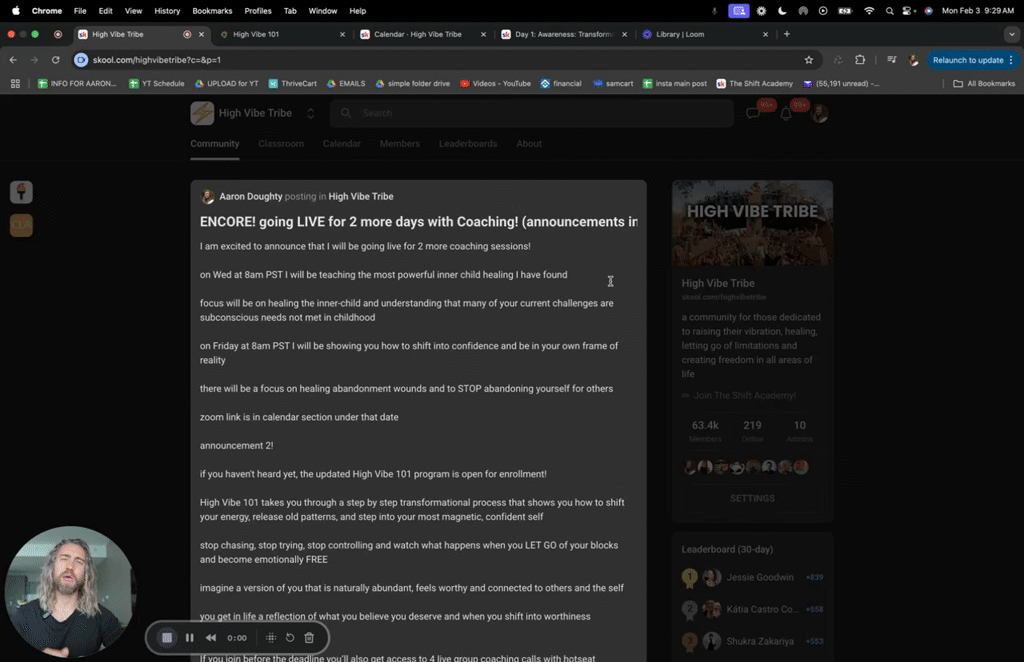Open simple folder drive bookmark
Screen dimensions: 1024x662
pyautogui.click(x=412, y=84)
